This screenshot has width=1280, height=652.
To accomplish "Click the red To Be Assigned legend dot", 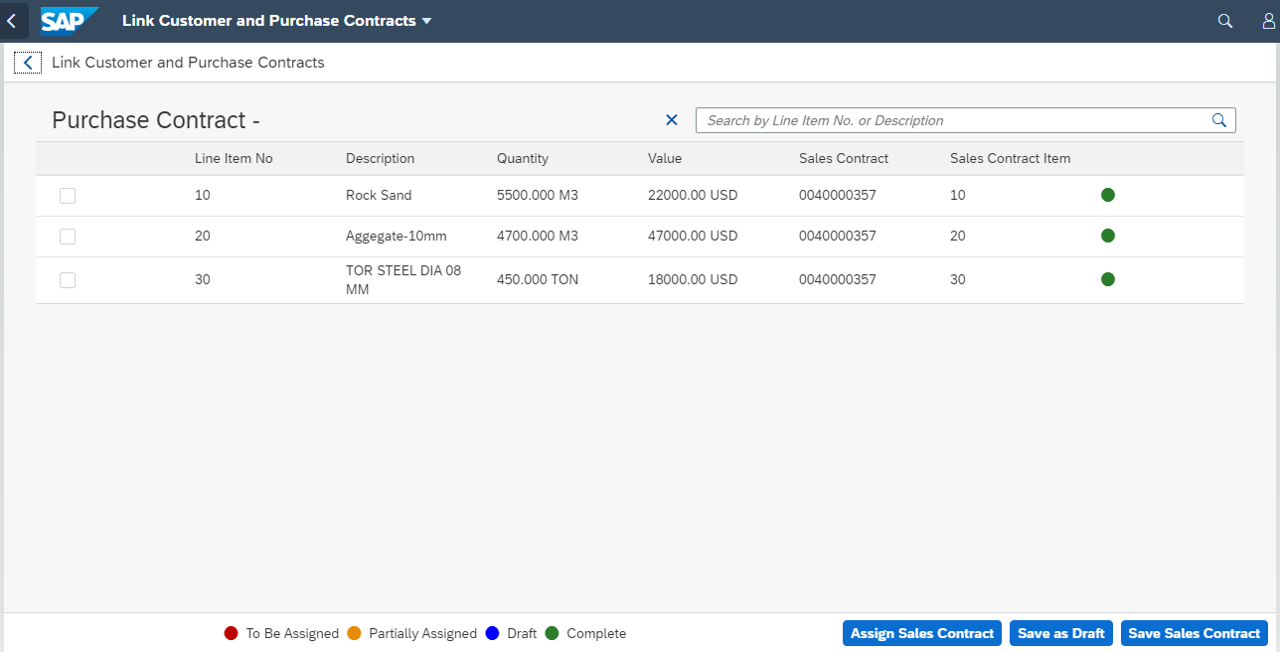I will (x=231, y=633).
